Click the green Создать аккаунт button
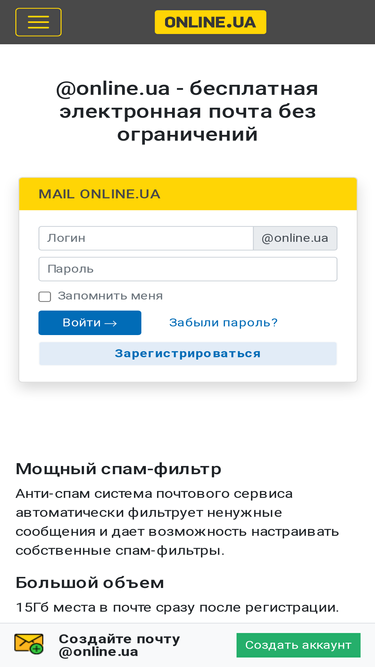This screenshot has height=667, width=375. (298, 645)
